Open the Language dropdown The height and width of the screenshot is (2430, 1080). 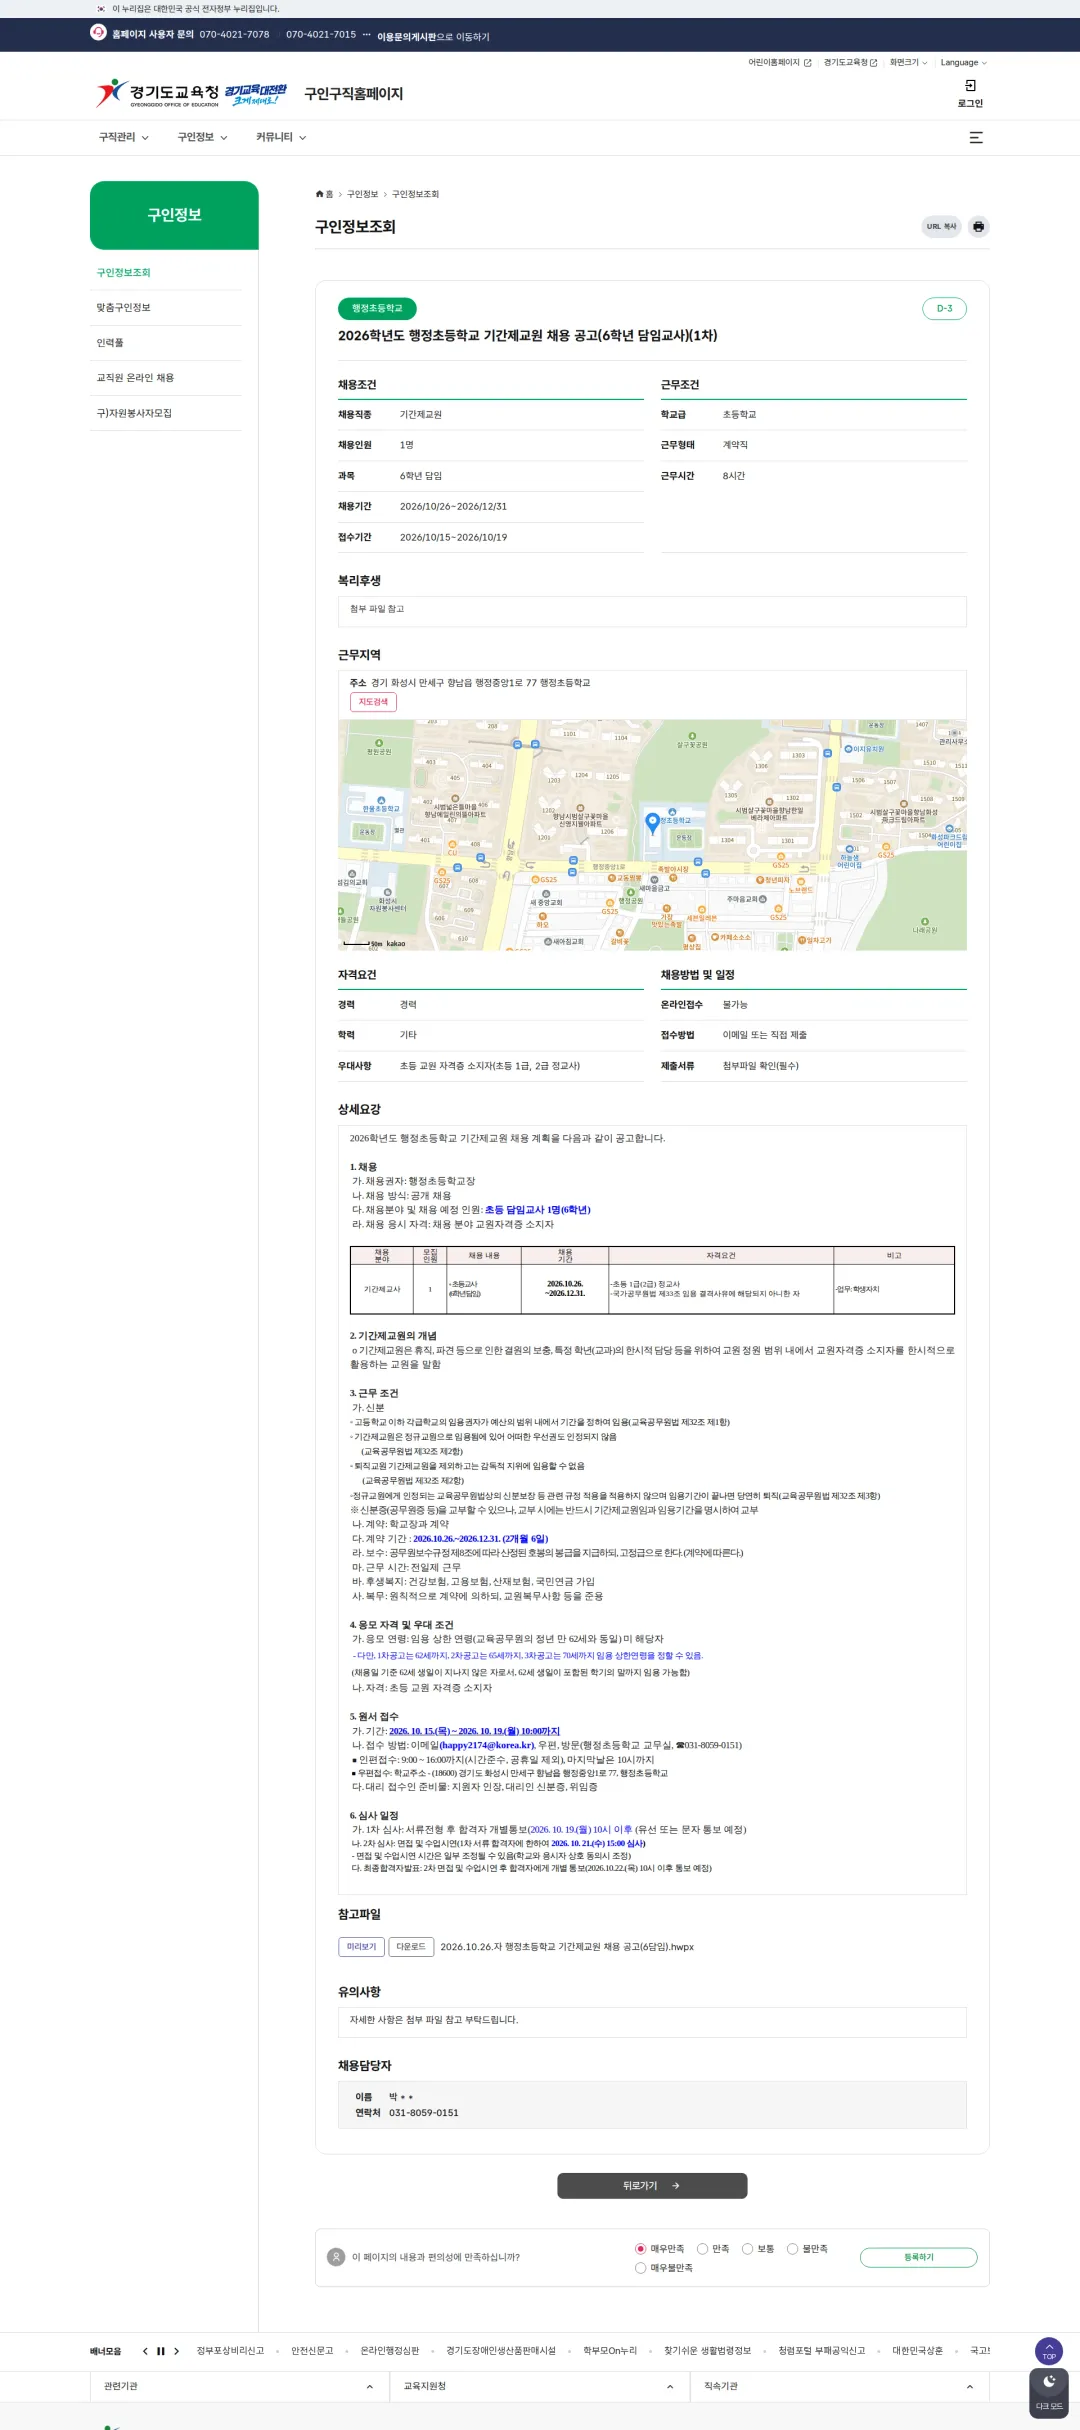[x=963, y=63]
